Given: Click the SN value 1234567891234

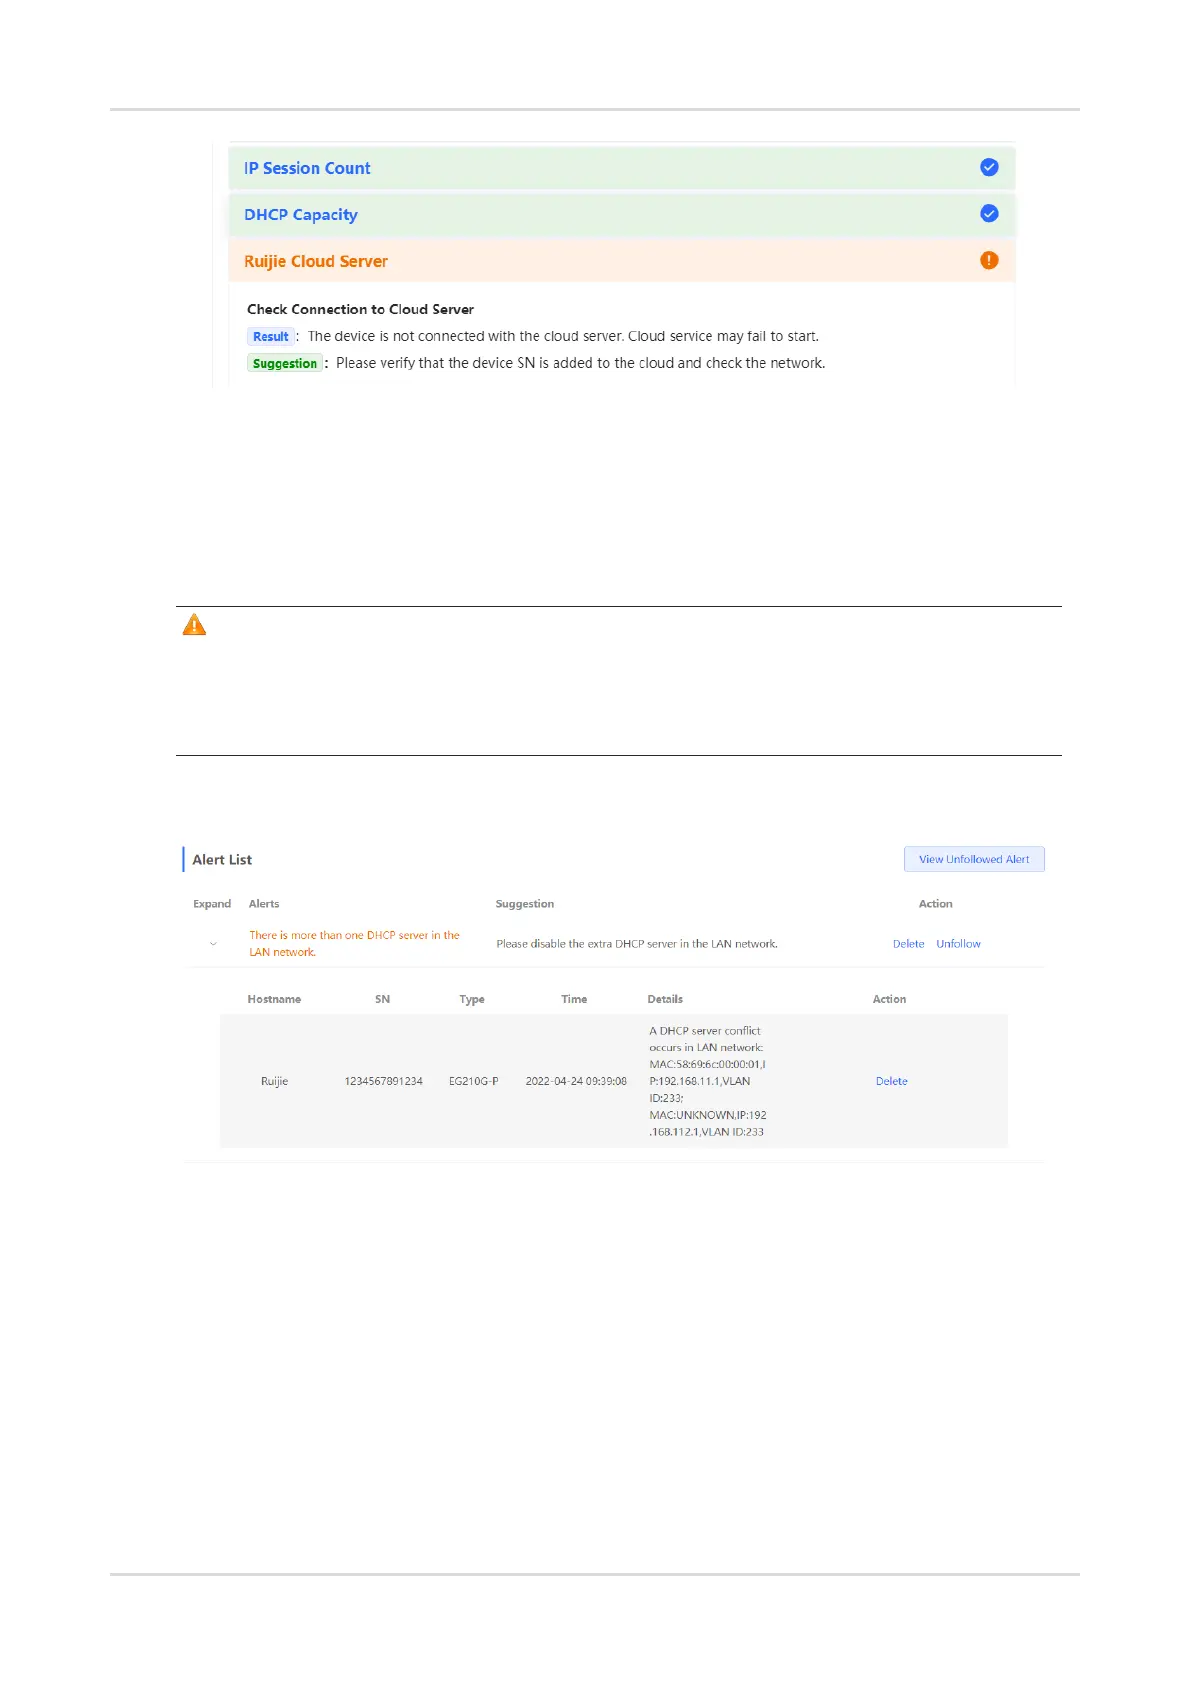Looking at the screenshot, I should point(383,1081).
